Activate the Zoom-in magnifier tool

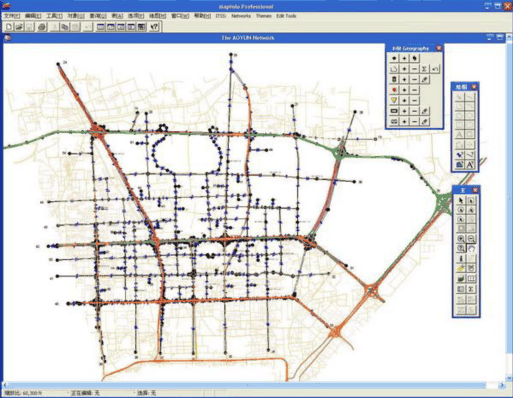461,239
